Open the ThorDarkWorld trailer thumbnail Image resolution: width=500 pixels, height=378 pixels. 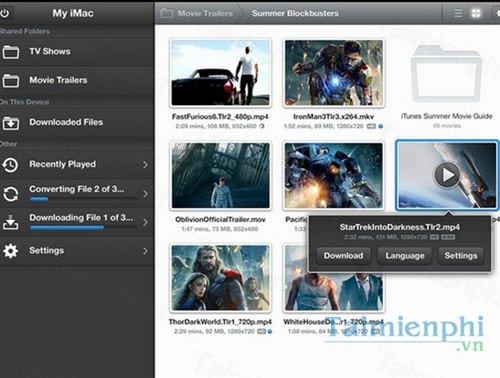[220, 278]
